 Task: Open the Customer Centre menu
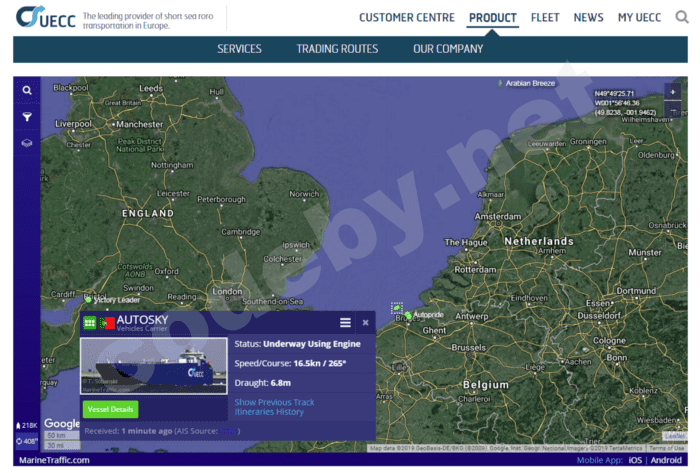(407, 18)
